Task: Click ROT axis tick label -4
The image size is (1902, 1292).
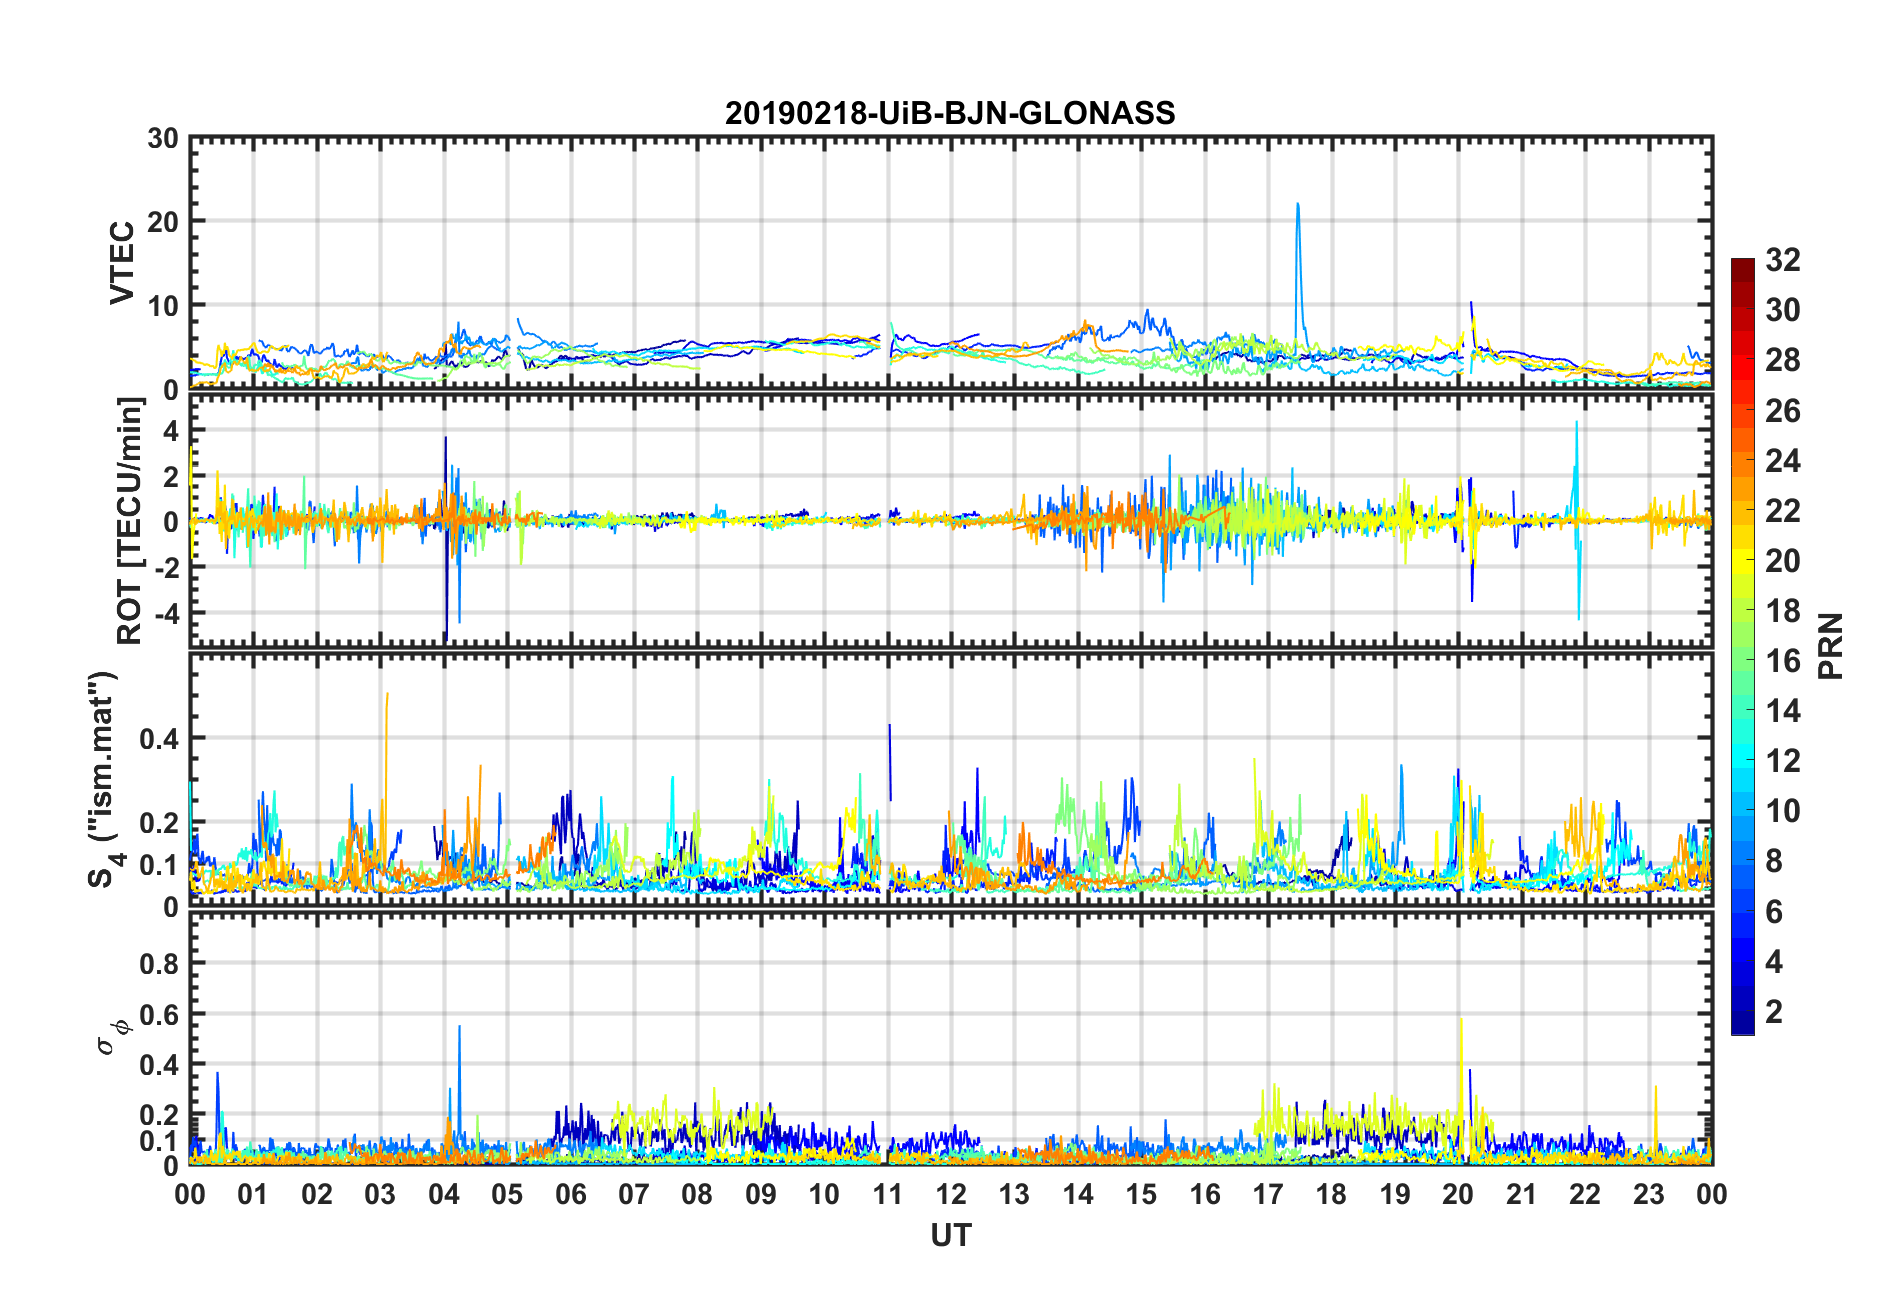Action: 167,612
